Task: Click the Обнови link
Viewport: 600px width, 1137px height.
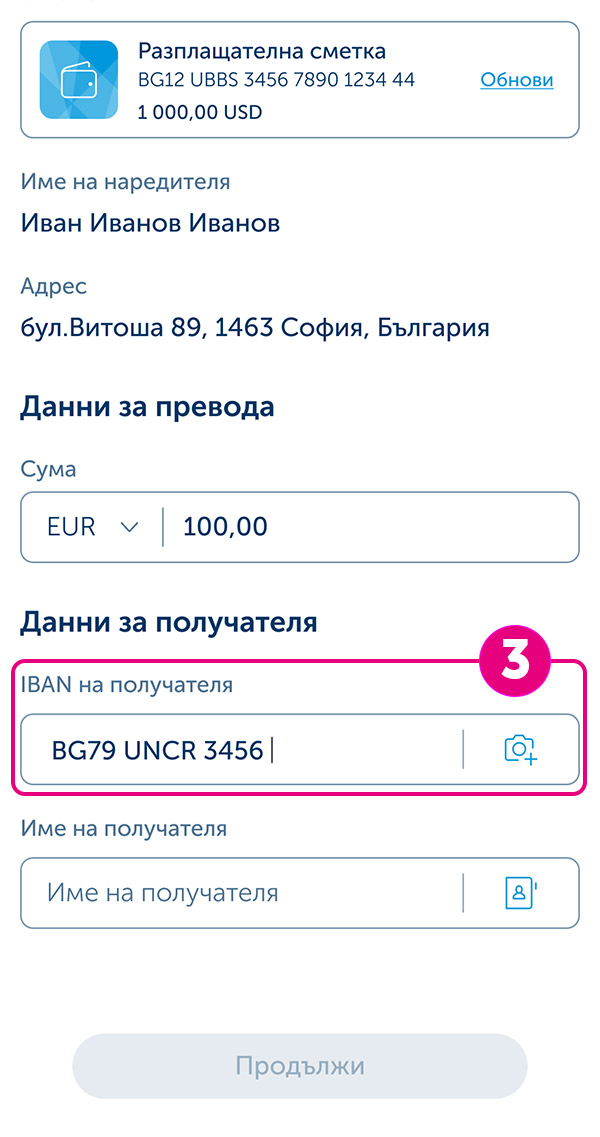Action: [x=517, y=80]
